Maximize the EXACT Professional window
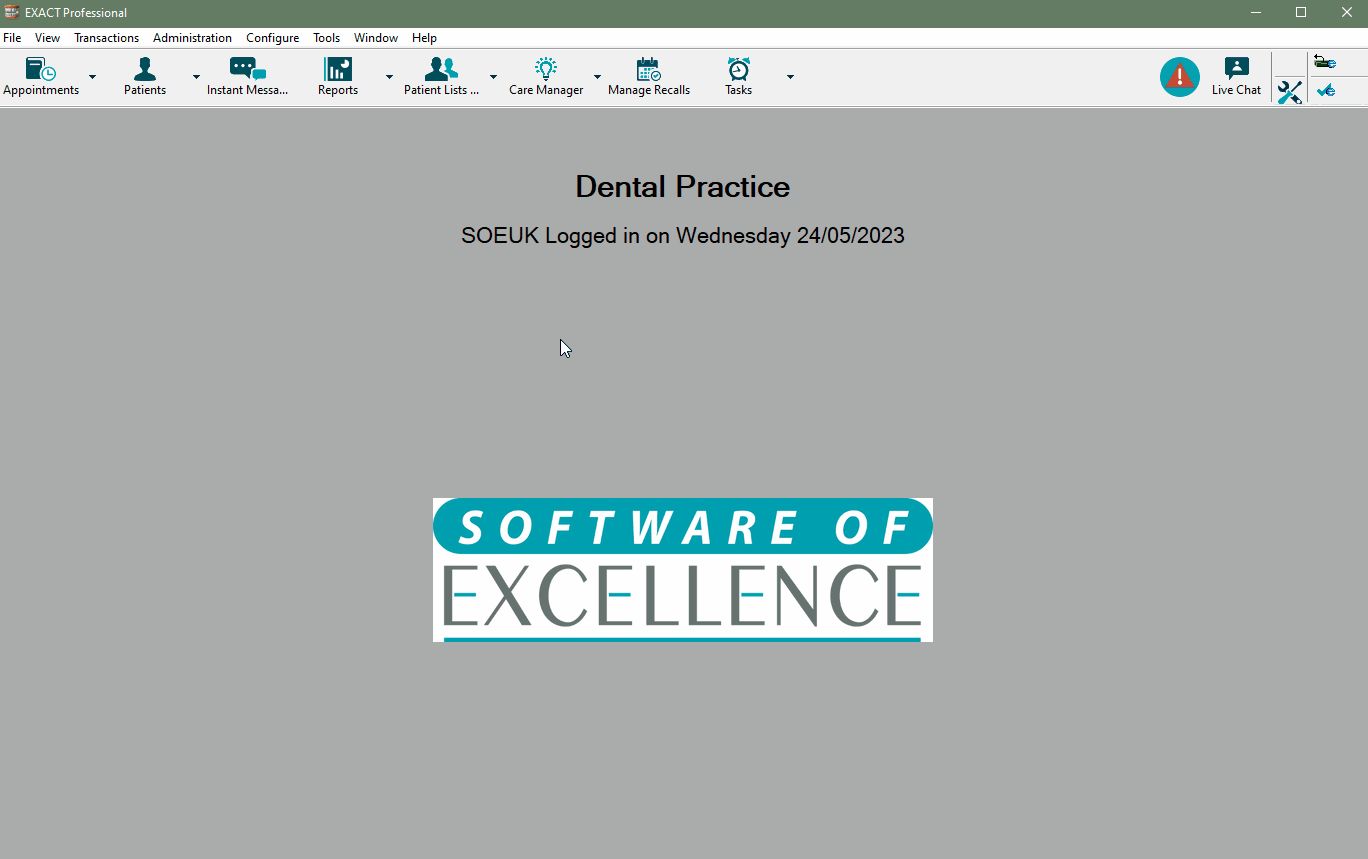Screen dimensions: 1368x859 point(1301,12)
